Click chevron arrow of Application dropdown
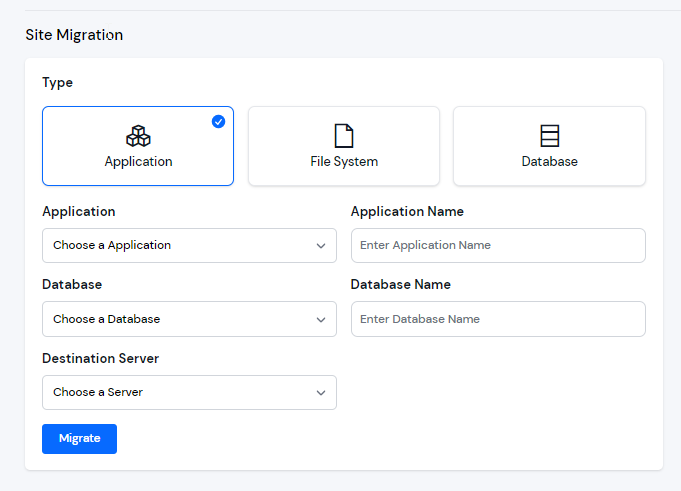Image resolution: width=681 pixels, height=491 pixels. (321, 246)
